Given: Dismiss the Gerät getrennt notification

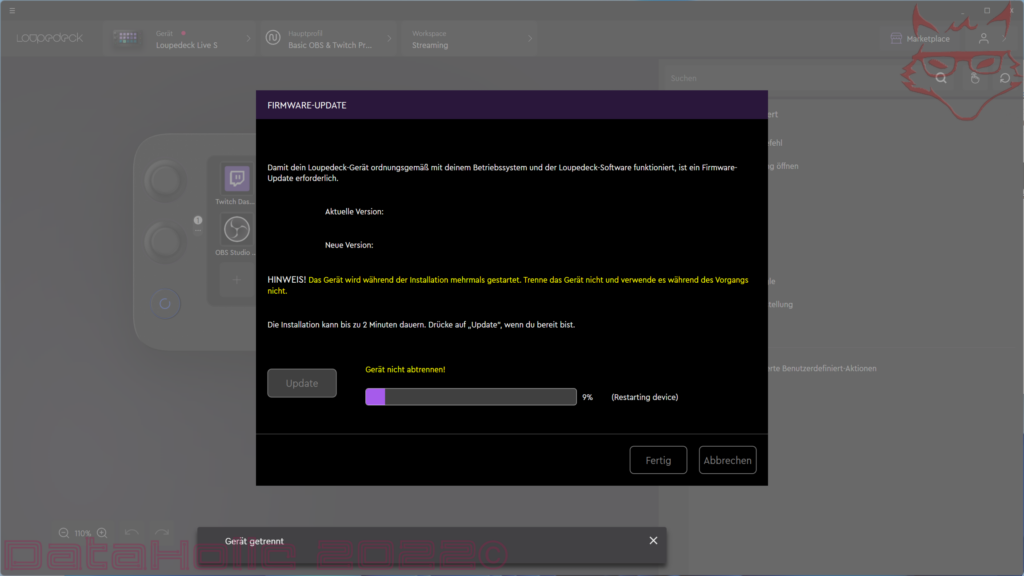Looking at the screenshot, I should pyautogui.click(x=653, y=541).
